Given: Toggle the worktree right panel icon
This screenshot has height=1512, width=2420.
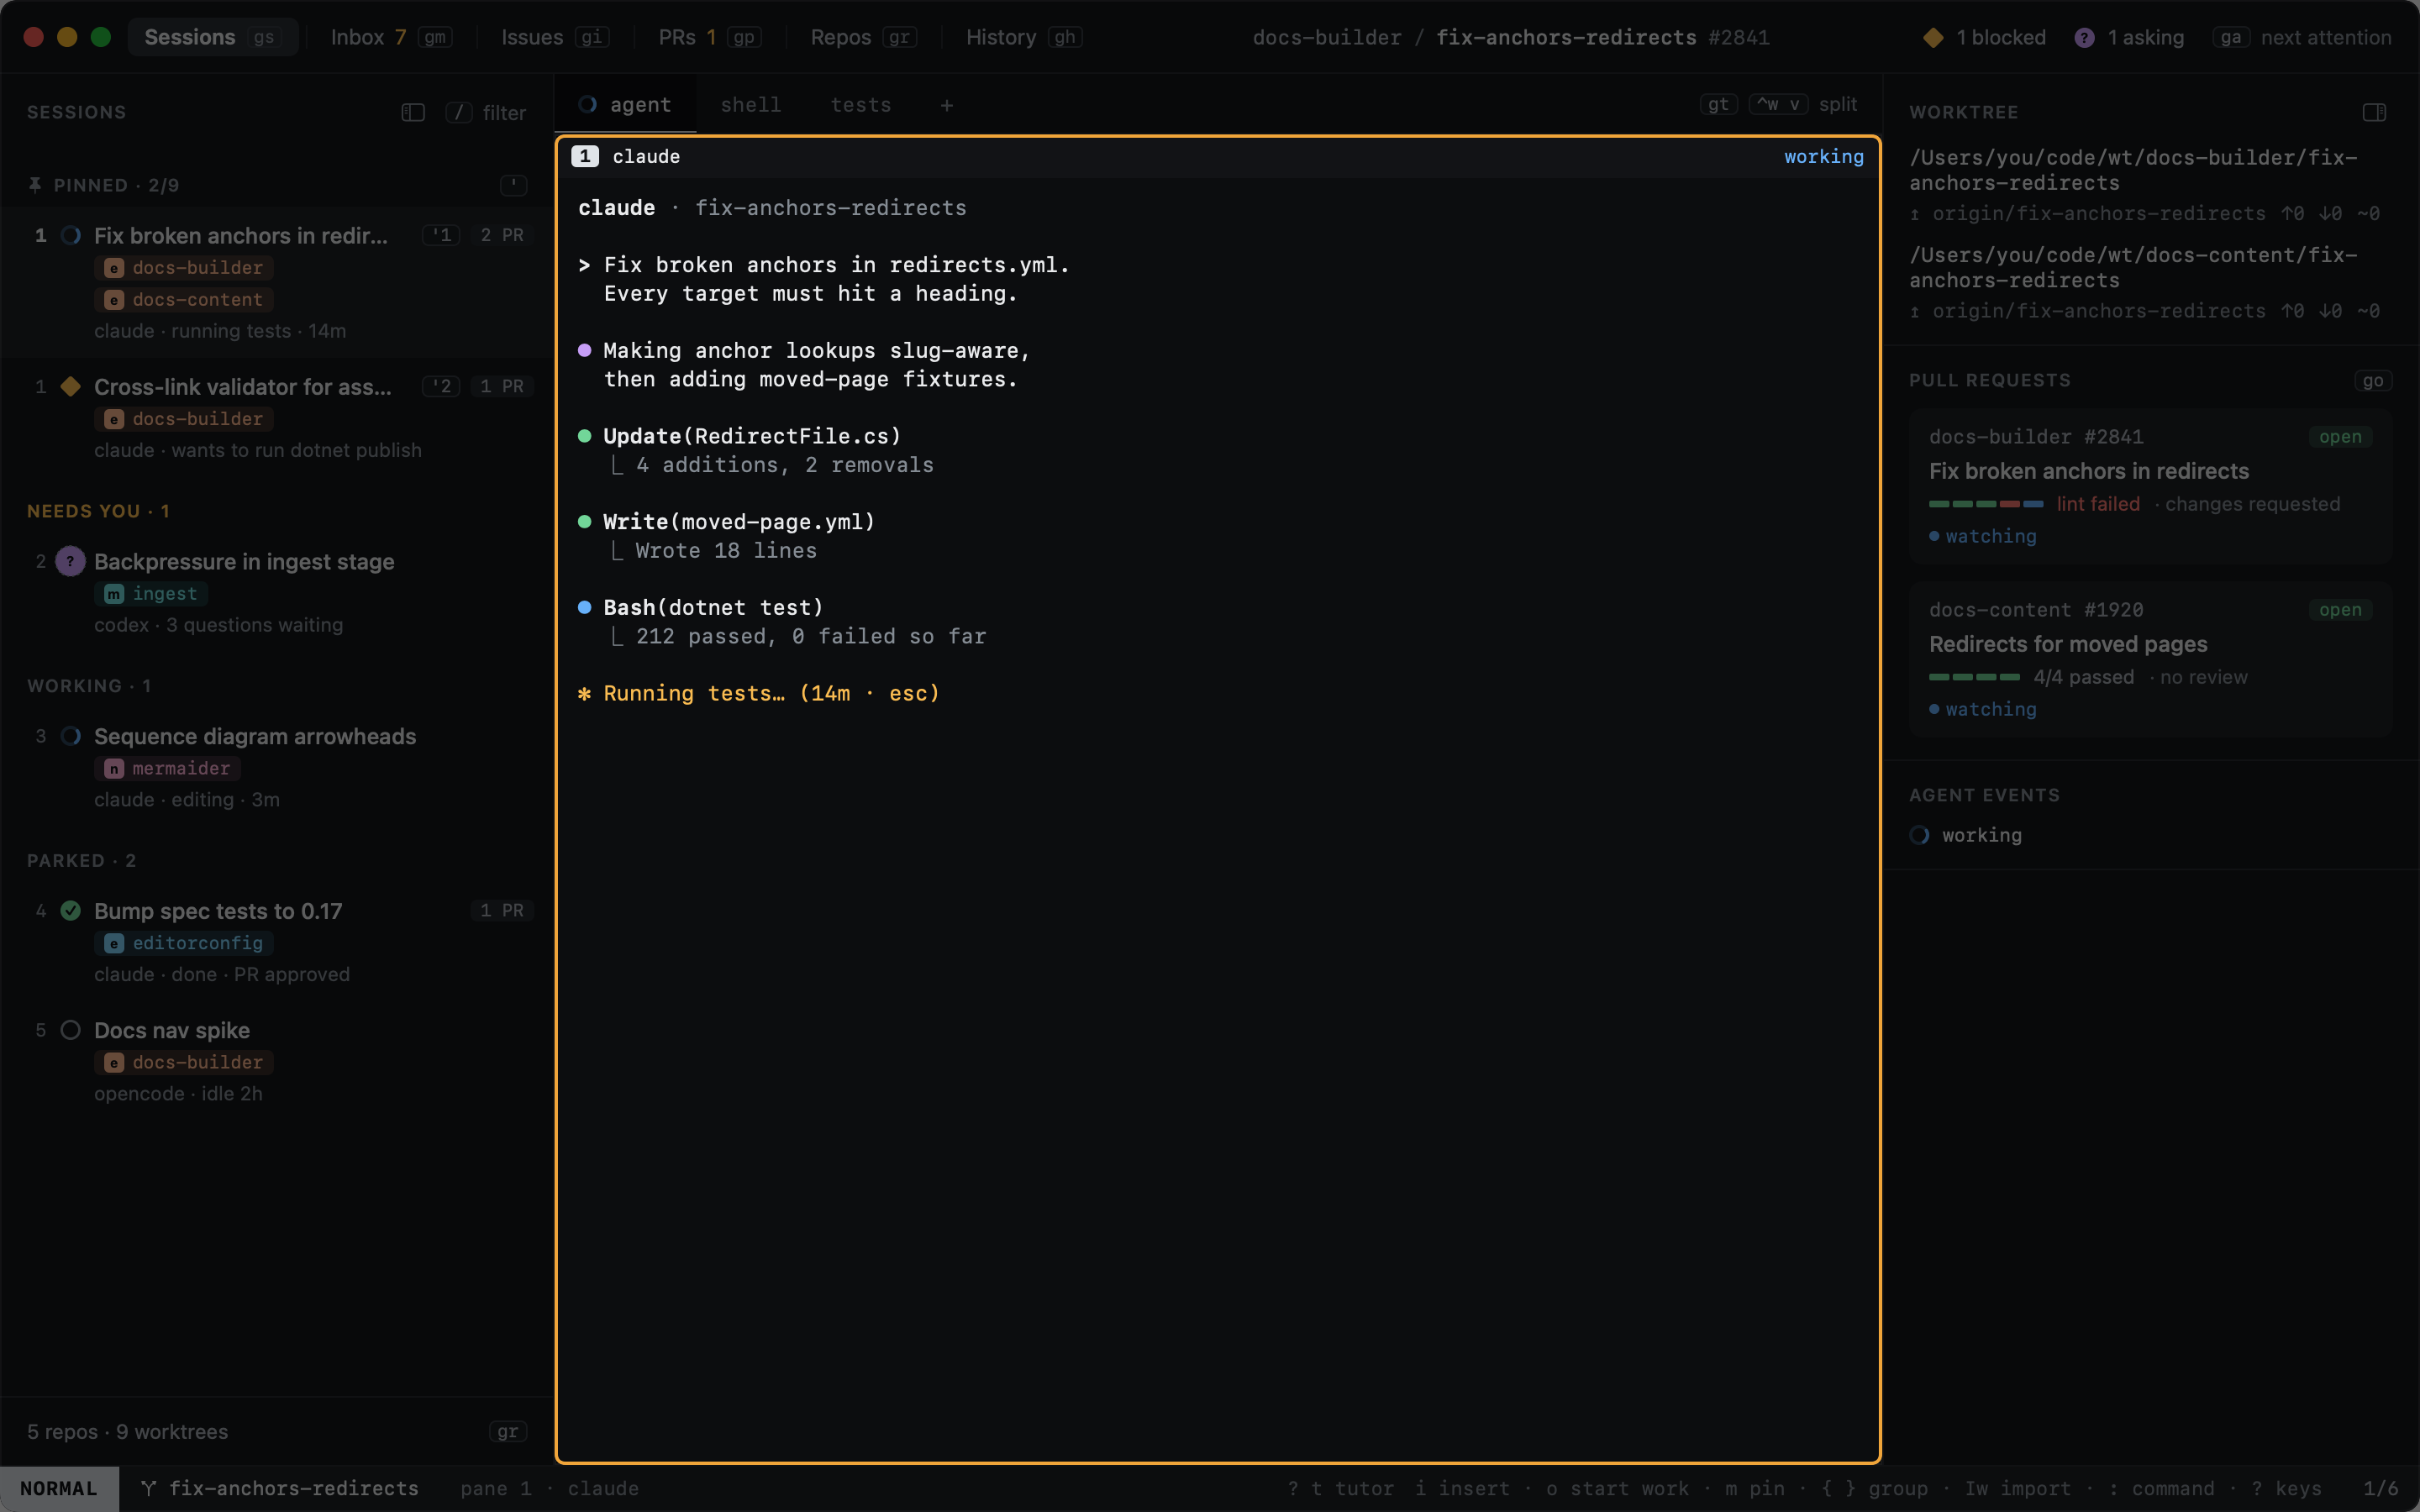Looking at the screenshot, I should pyautogui.click(x=2374, y=112).
